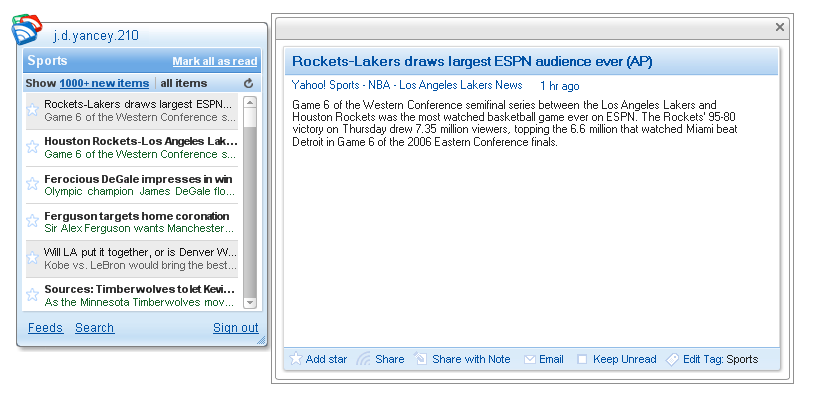Open 'Sources: Timberwolves to let Kevi...' item

click(x=132, y=295)
